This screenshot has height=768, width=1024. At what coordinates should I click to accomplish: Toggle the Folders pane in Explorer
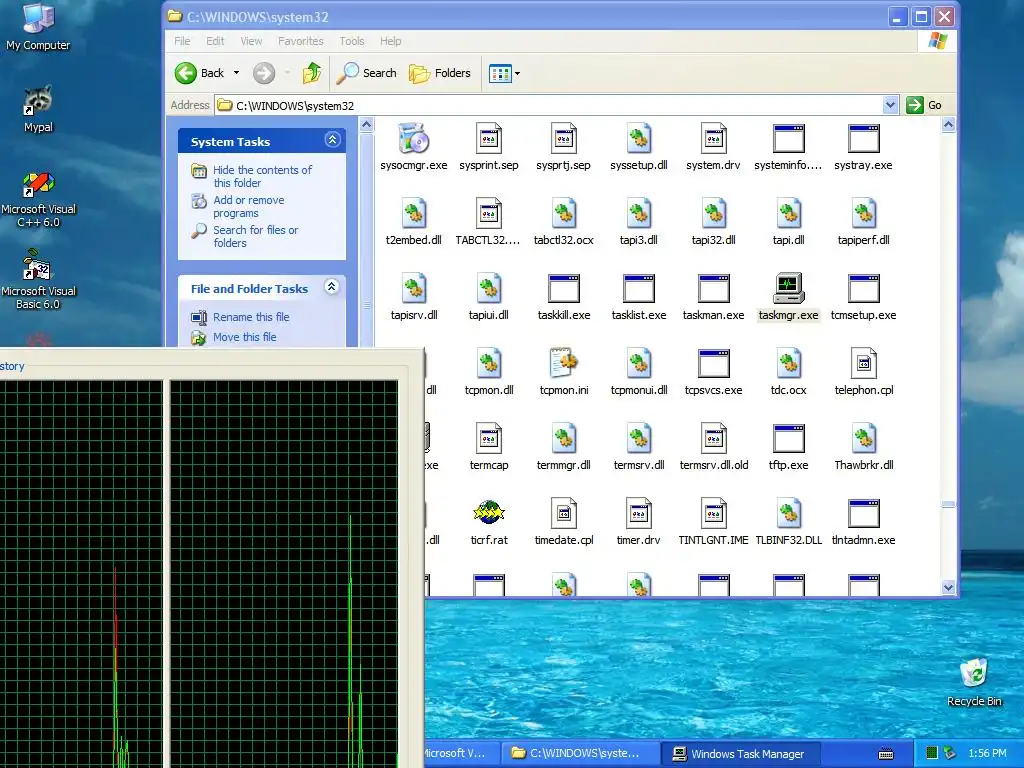pos(440,73)
